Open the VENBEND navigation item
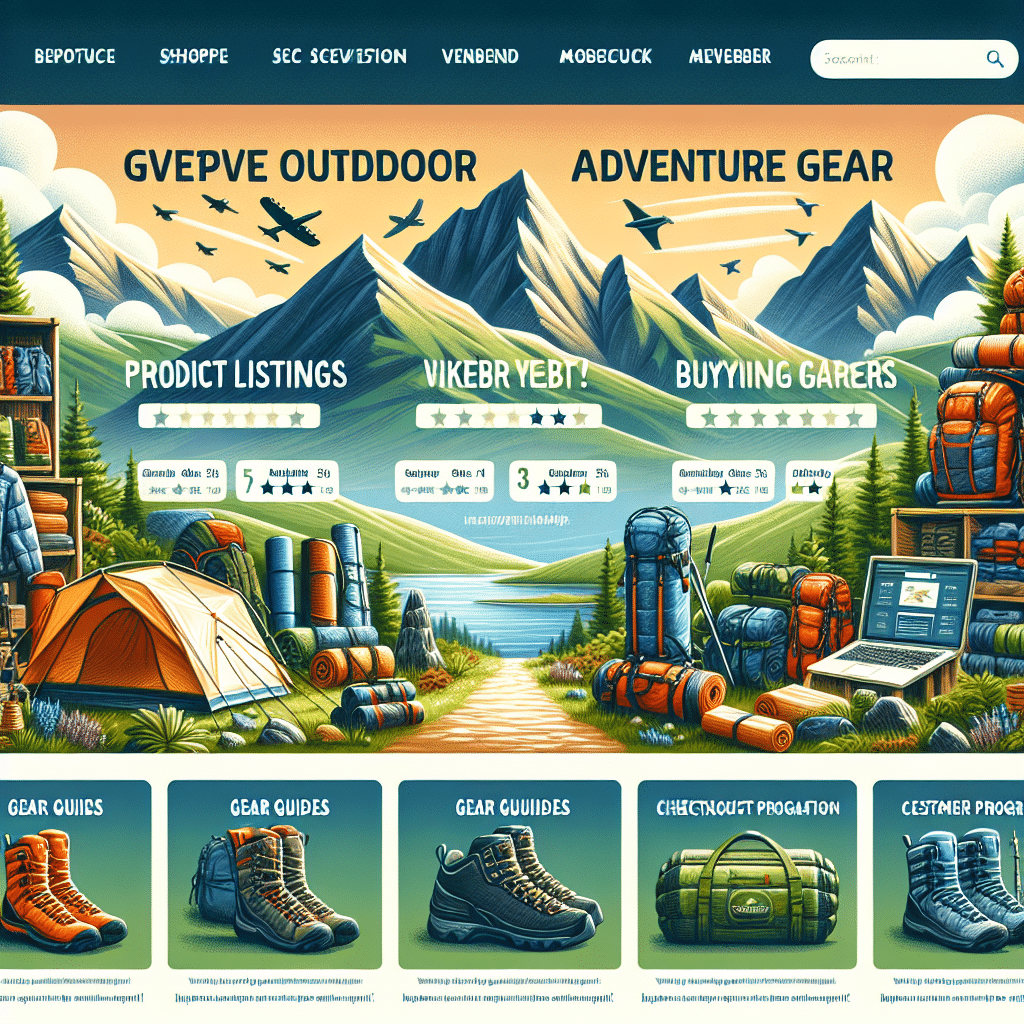 coord(480,57)
